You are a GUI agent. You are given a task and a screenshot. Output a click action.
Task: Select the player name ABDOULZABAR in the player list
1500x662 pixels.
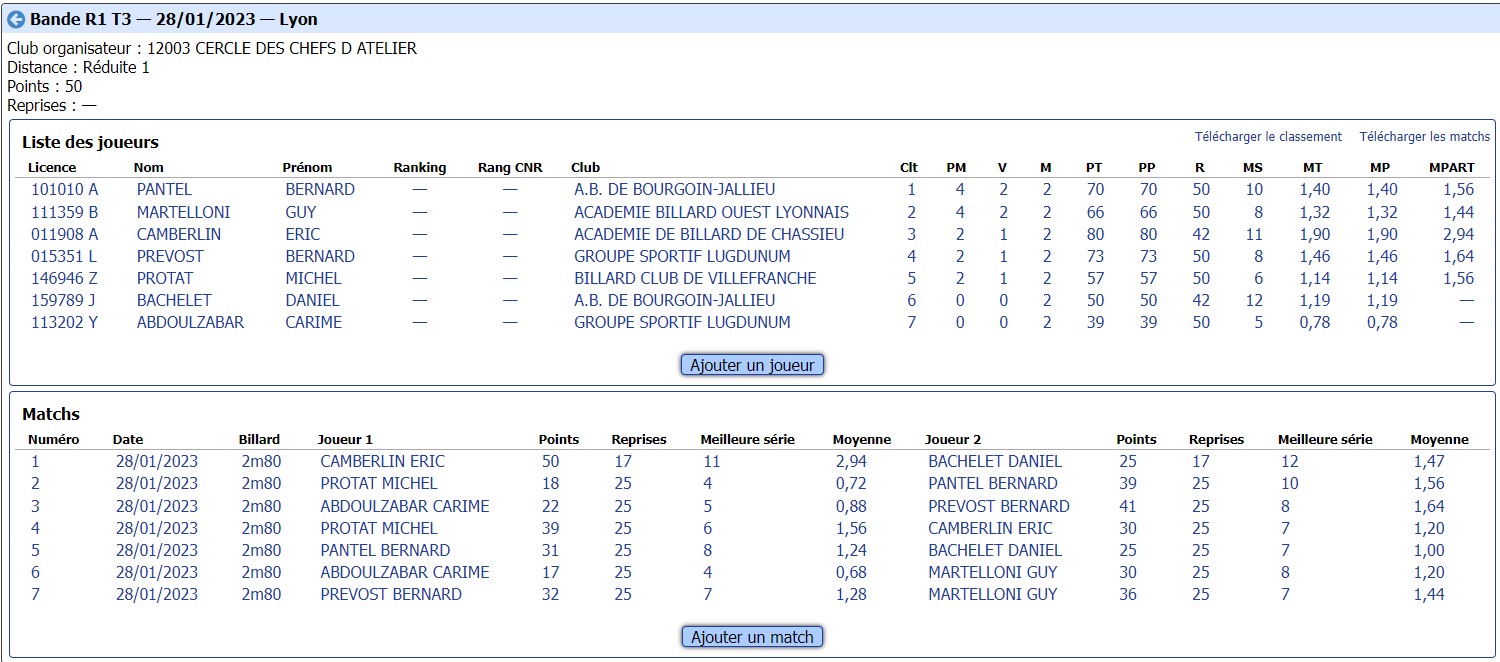pyautogui.click(x=190, y=322)
